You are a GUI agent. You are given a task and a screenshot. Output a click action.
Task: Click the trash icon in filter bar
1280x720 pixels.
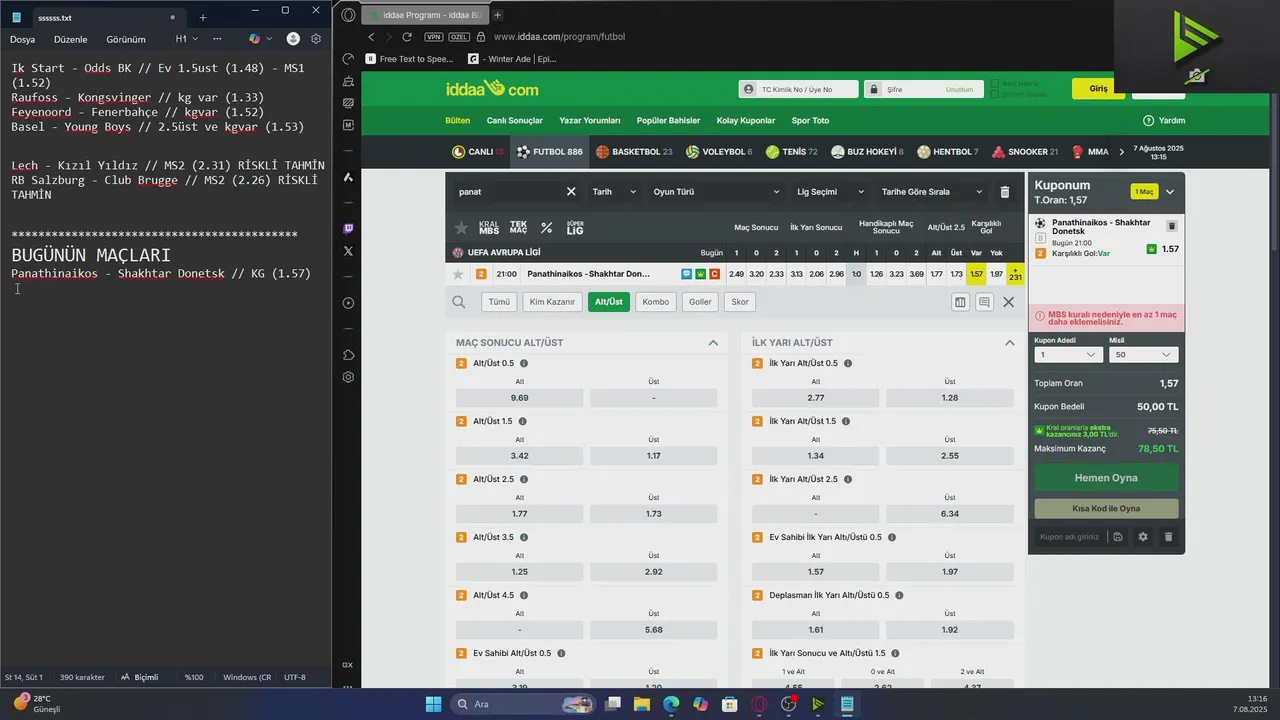(1005, 192)
